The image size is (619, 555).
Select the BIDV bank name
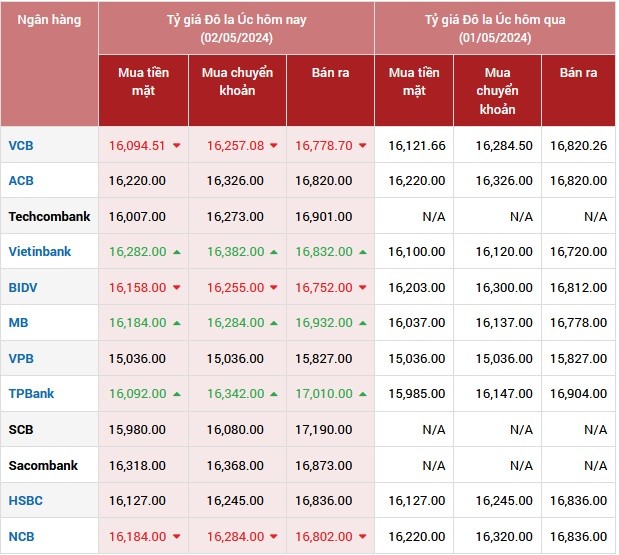23,288
